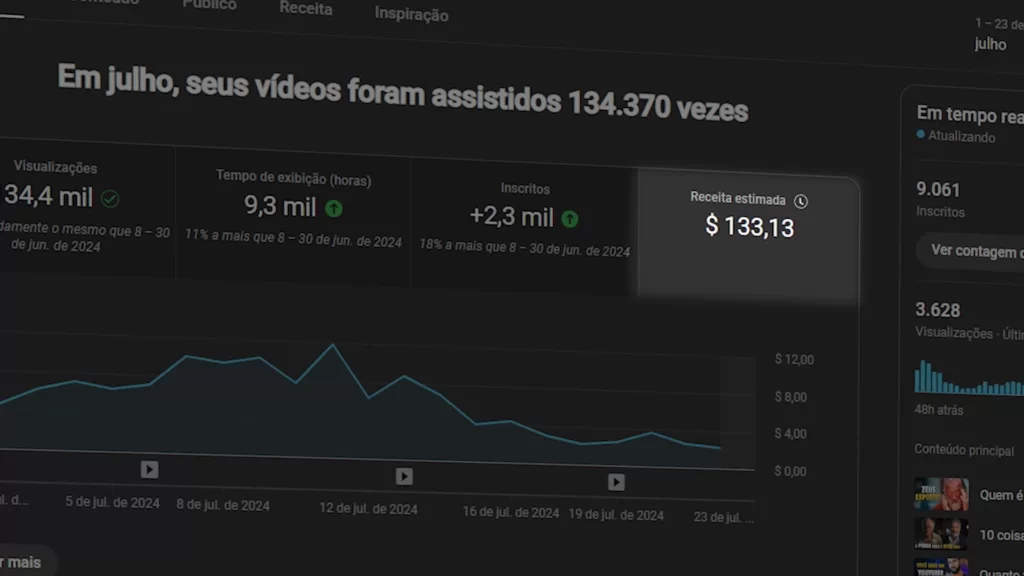This screenshot has width=1024, height=576.
Task: Click the green up arrow beside +2,3 mil
Action: pyautogui.click(x=569, y=219)
